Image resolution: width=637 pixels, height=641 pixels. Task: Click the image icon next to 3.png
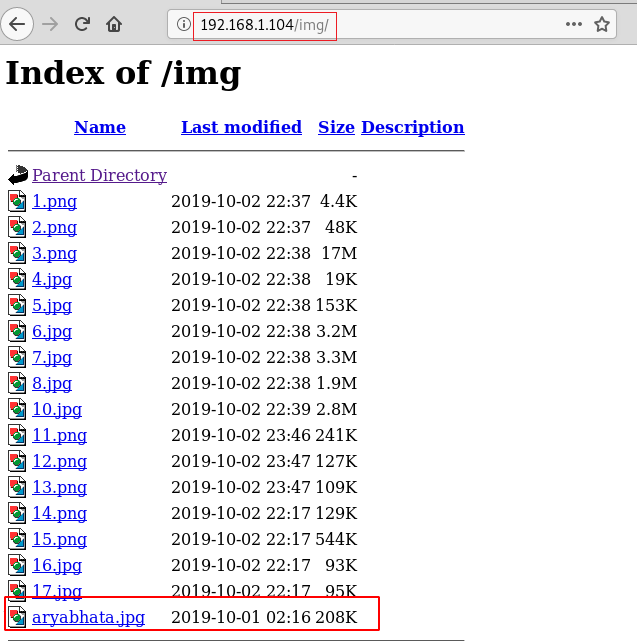tap(17, 253)
